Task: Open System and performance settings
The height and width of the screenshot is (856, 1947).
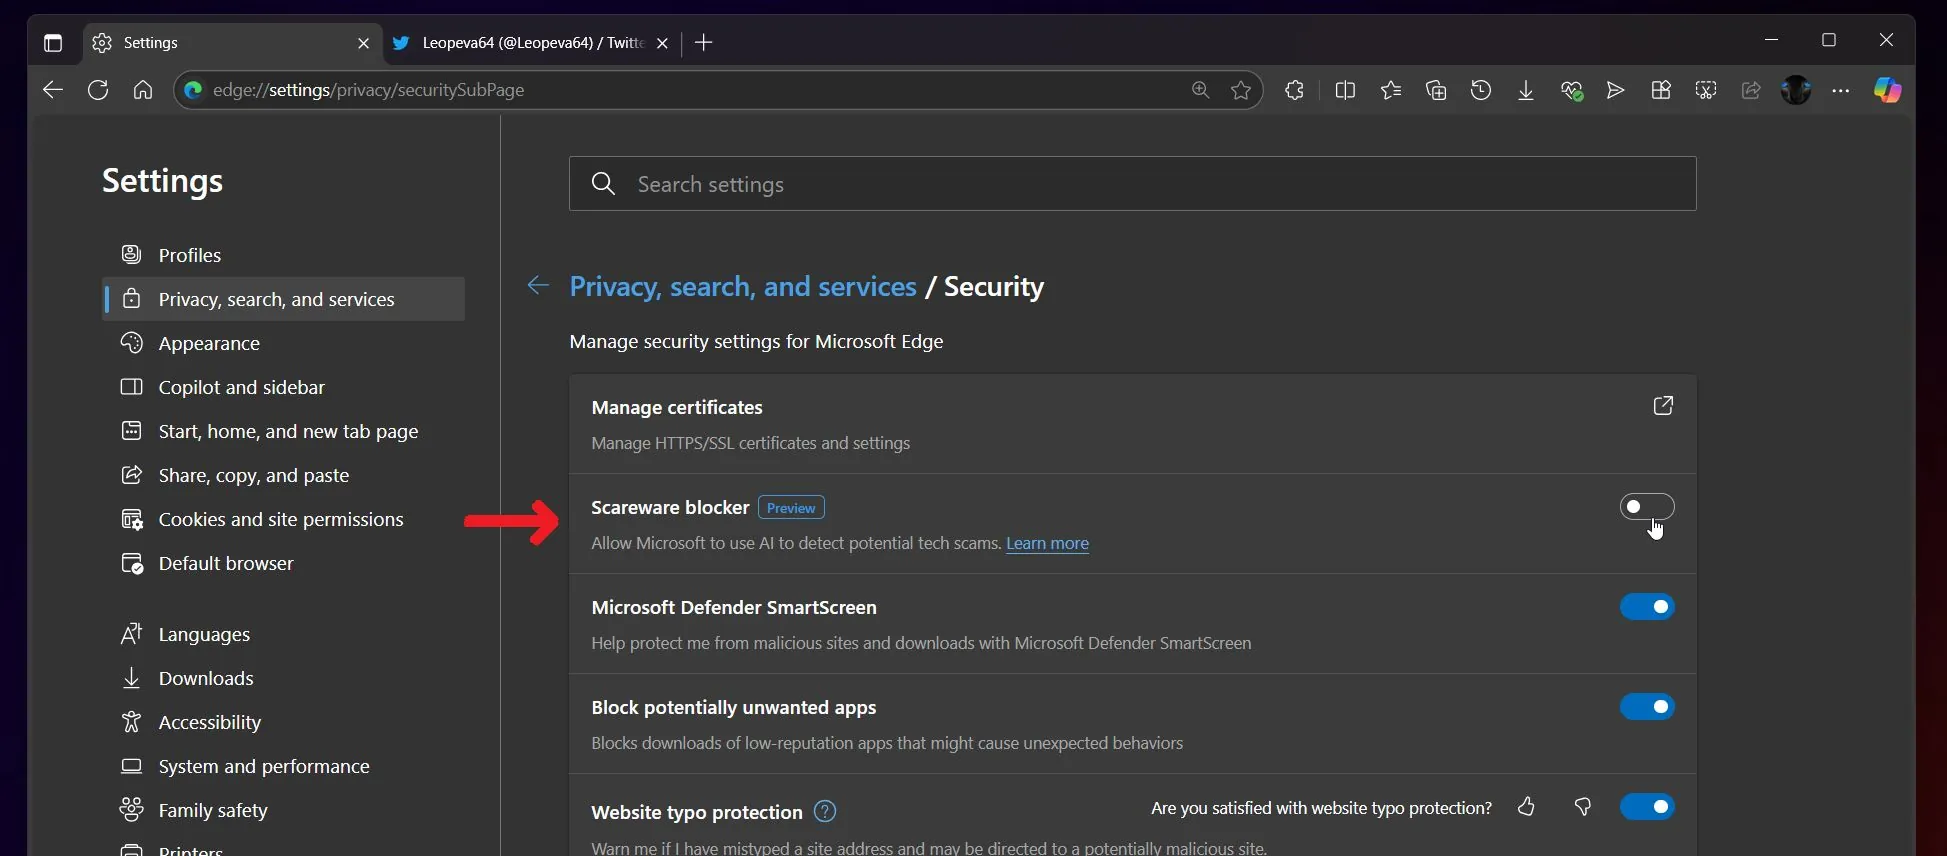Action: click(283, 766)
